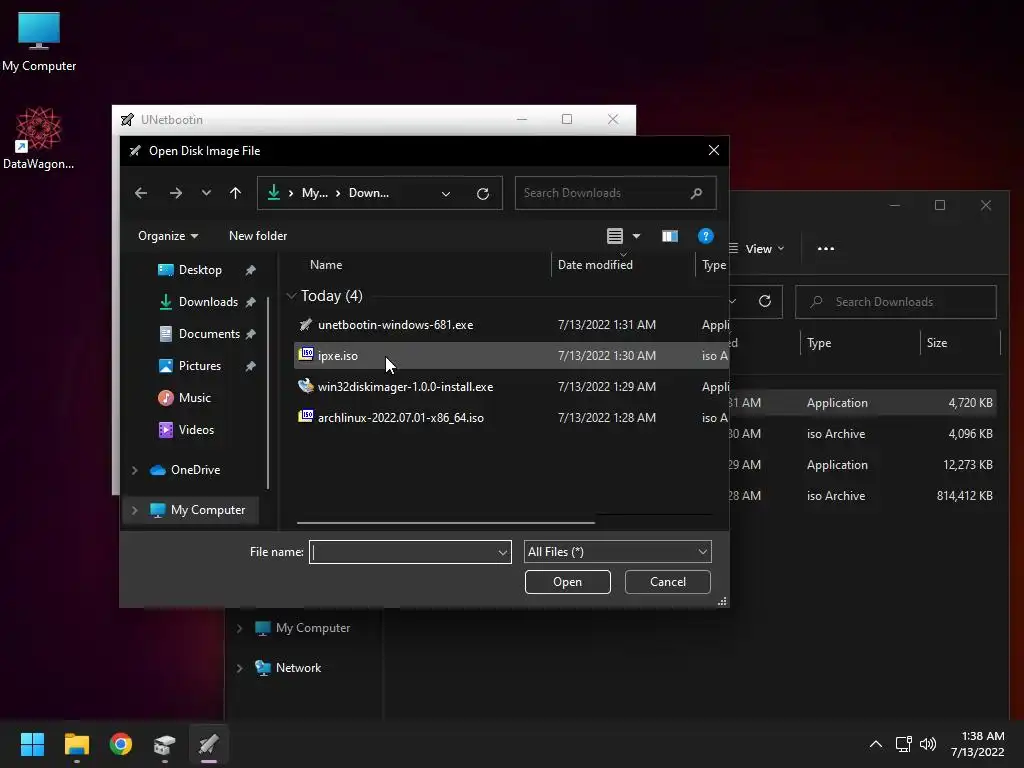Open Videos in the dialog's navigation pane

(196, 430)
